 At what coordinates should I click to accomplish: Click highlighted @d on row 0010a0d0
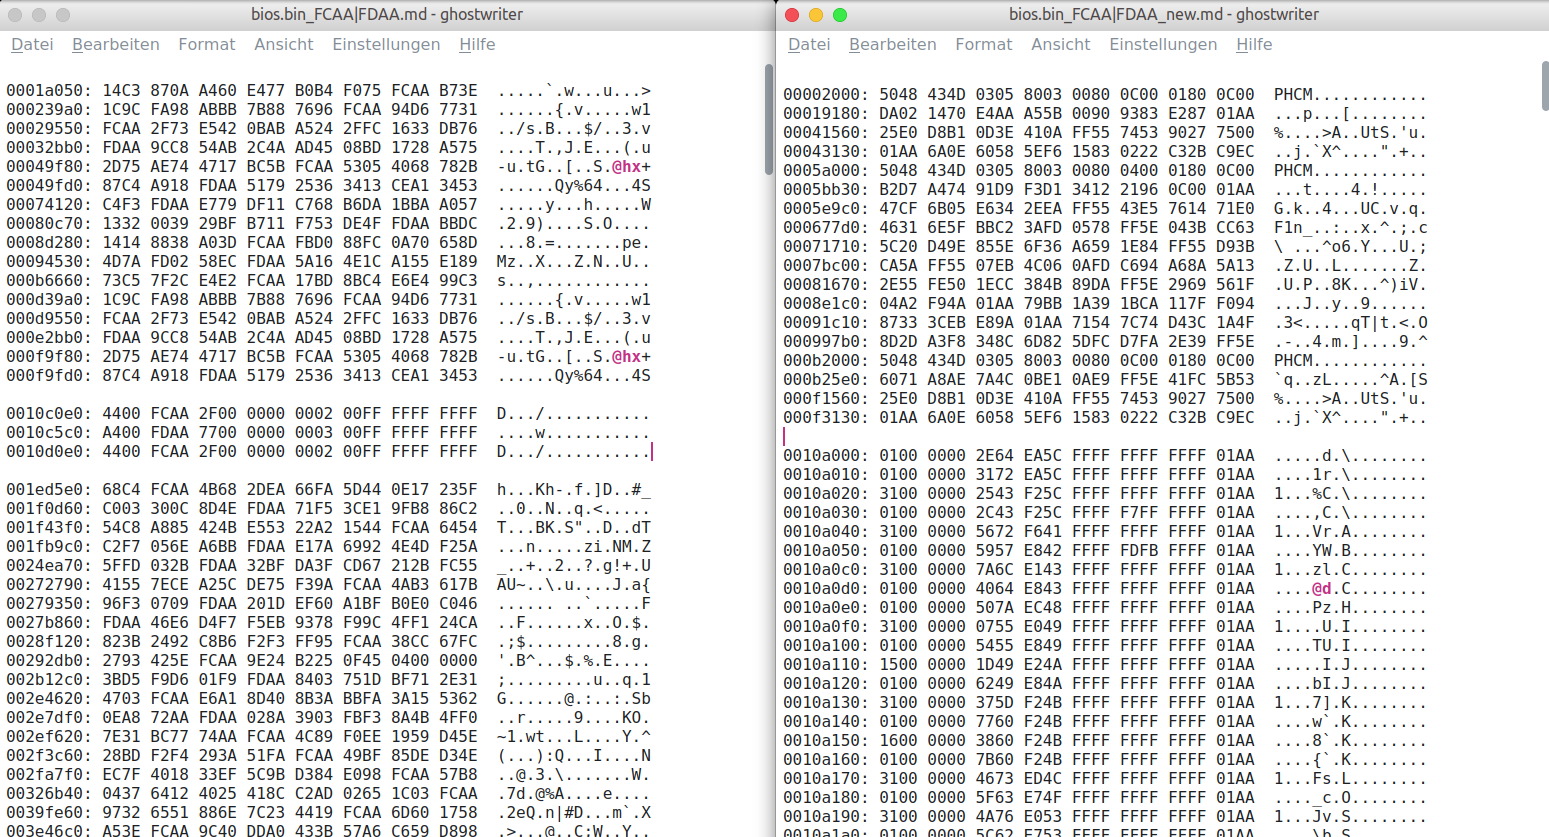point(1322,588)
